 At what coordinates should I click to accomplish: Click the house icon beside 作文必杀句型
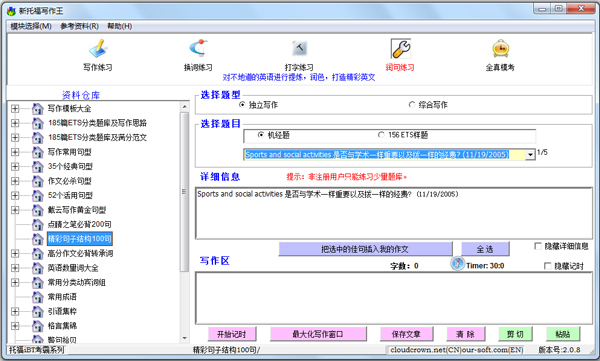tap(37, 181)
